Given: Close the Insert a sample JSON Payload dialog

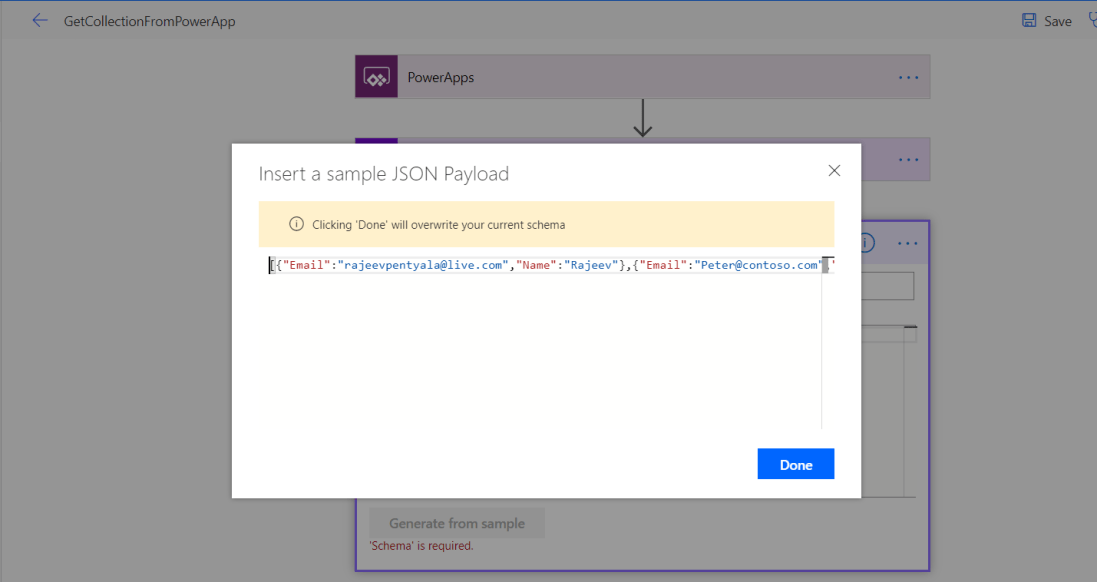Looking at the screenshot, I should (834, 170).
